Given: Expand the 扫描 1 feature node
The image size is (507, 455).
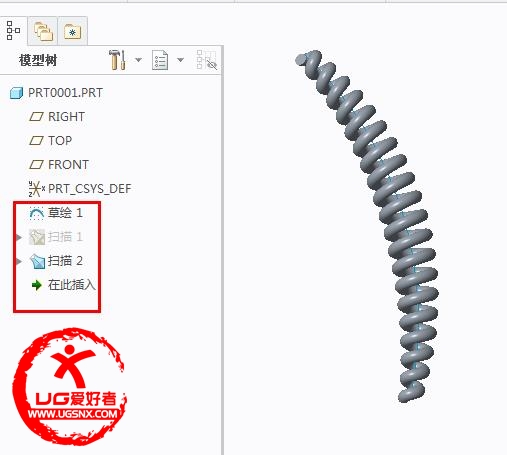Looking at the screenshot, I should point(19,237).
